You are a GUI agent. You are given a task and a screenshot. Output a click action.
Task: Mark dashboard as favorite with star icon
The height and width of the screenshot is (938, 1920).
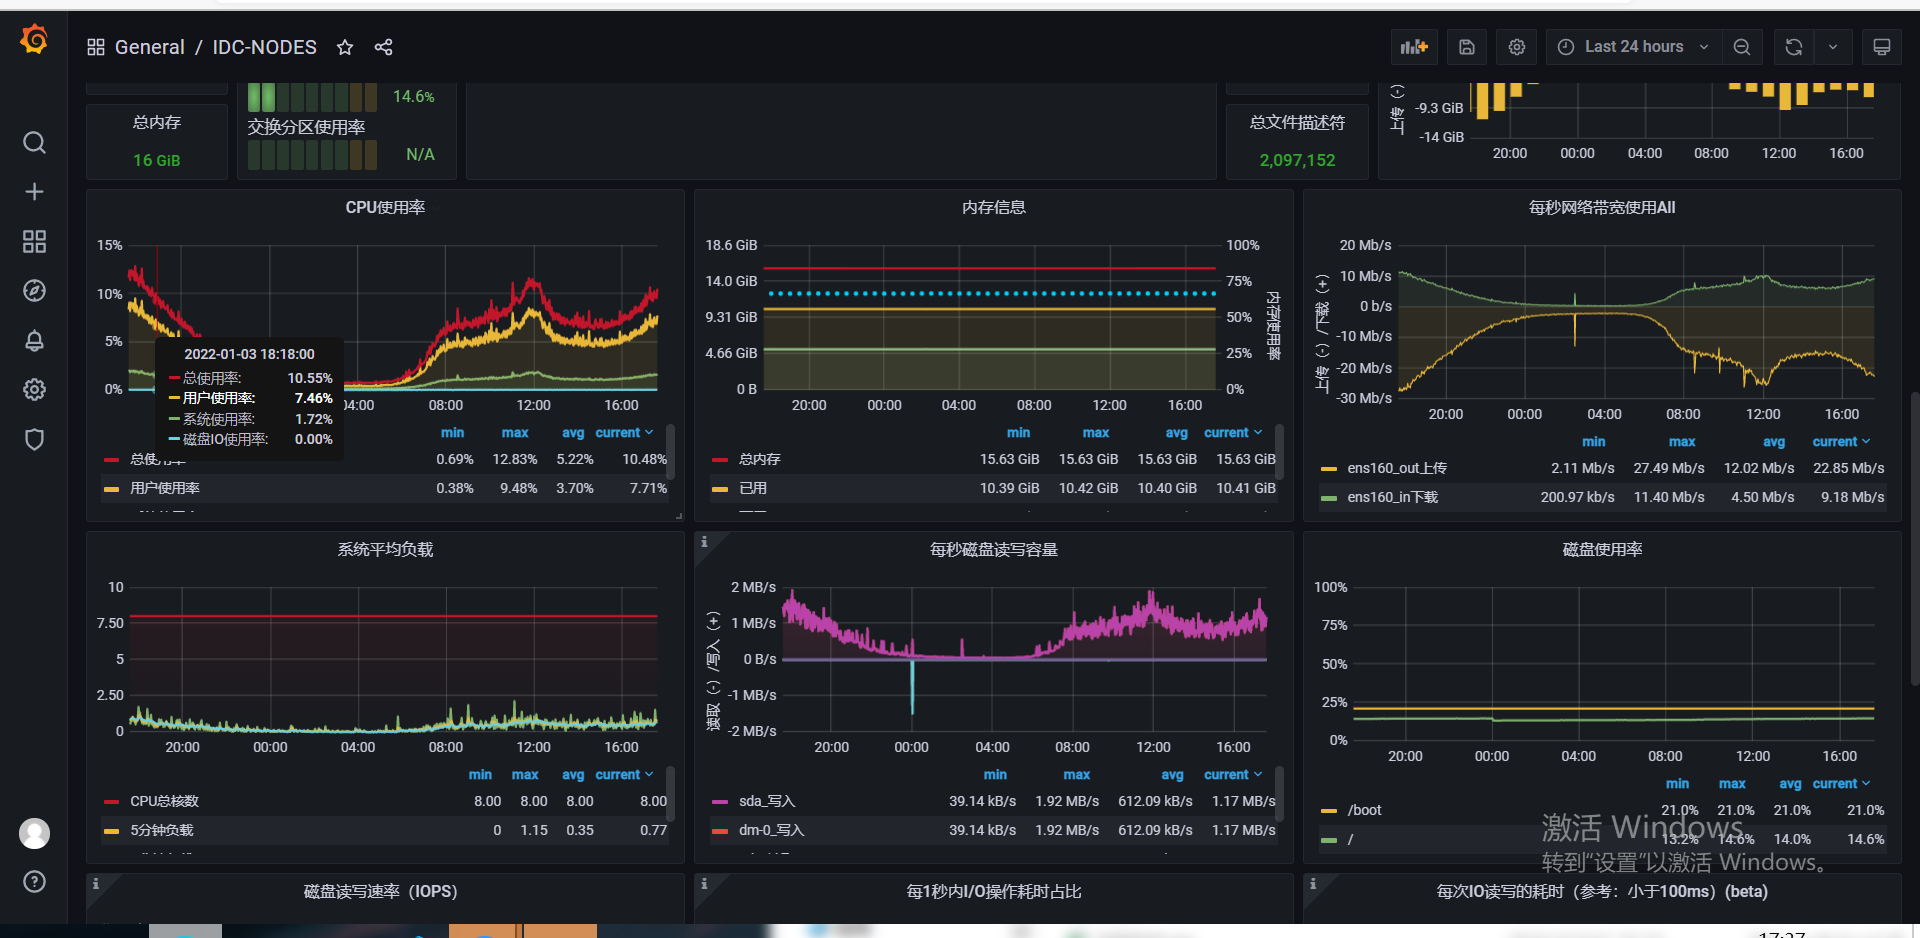click(345, 47)
